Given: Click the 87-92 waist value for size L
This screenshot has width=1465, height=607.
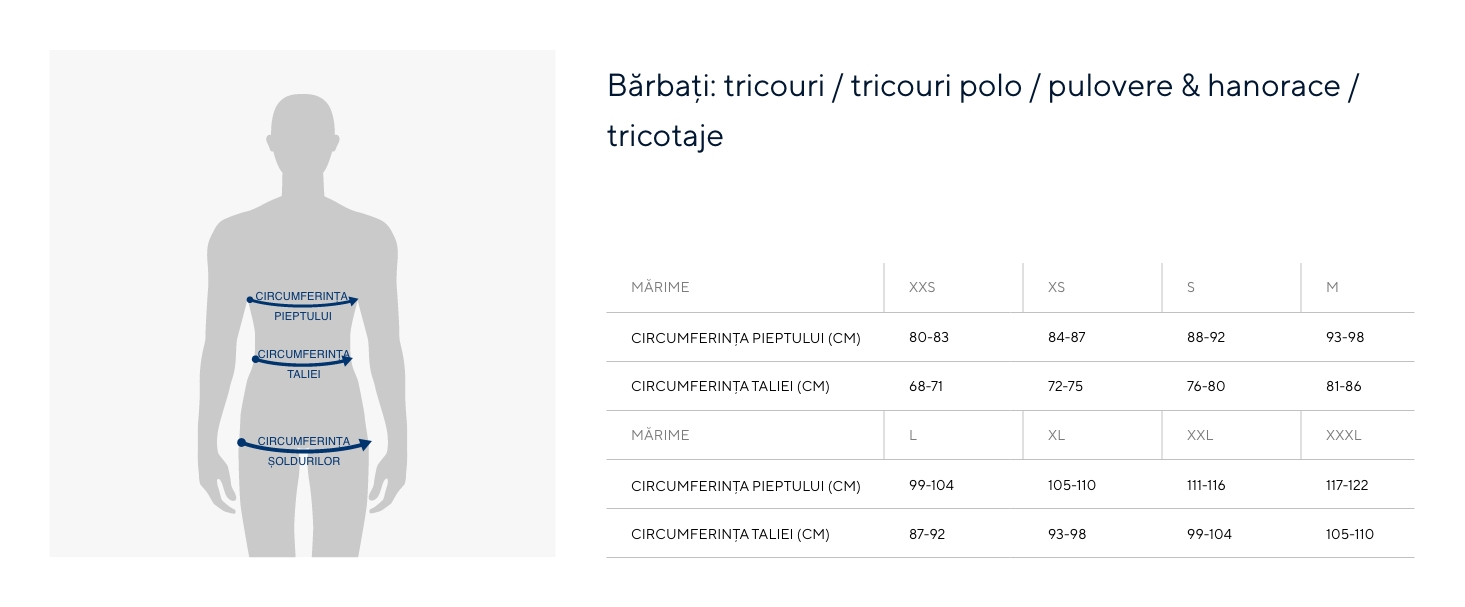Looking at the screenshot, I should [x=927, y=535].
